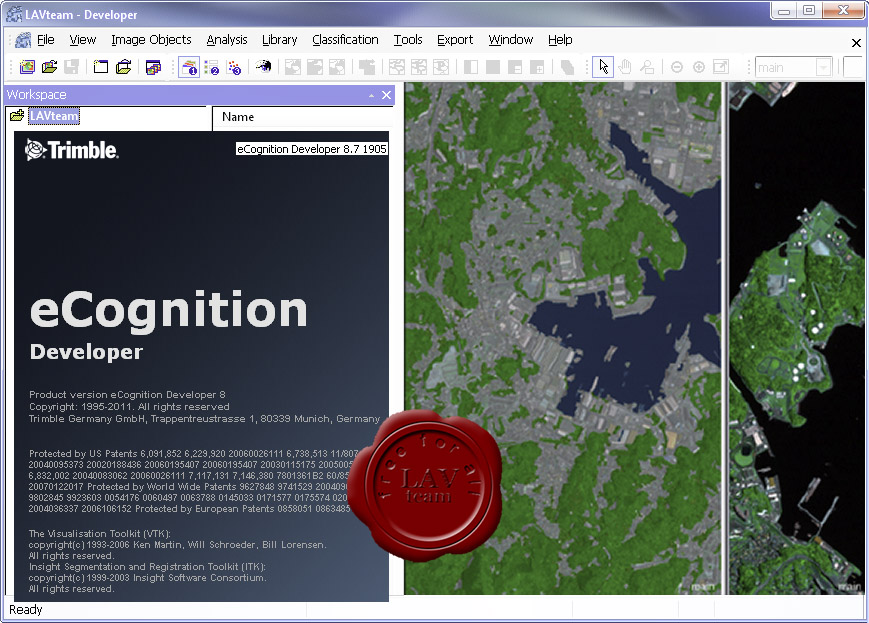Click the Create New Project toolbar icon
The width and height of the screenshot is (869, 623).
click(27, 68)
